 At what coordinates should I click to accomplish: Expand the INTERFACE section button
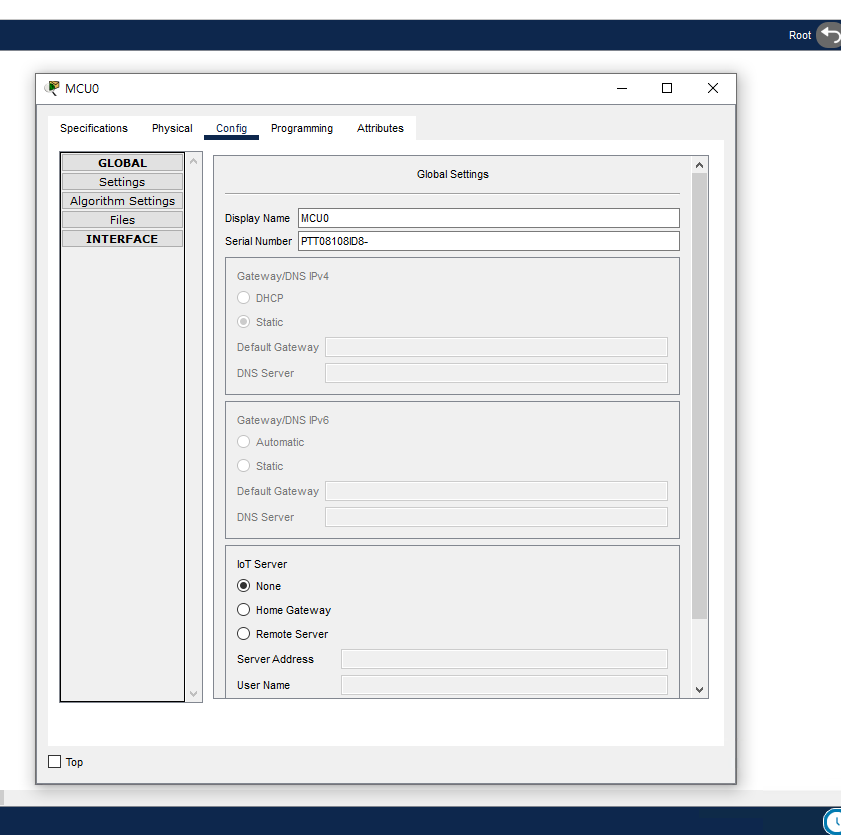click(122, 239)
